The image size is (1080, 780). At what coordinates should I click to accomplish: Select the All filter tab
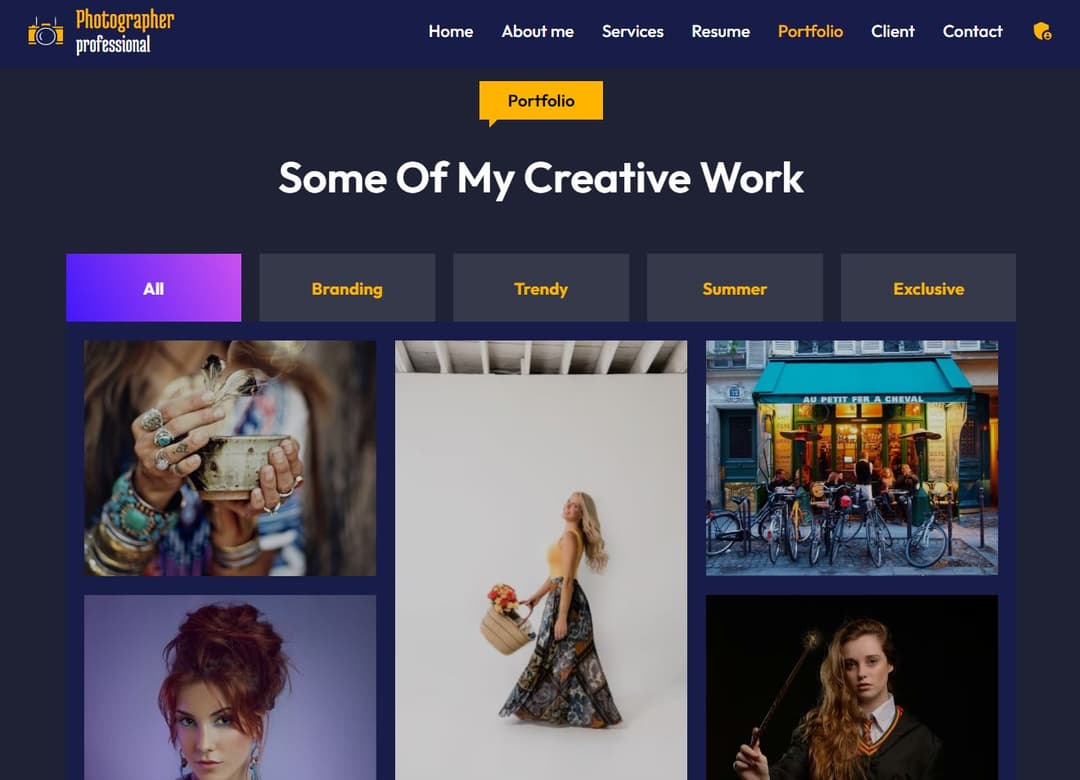click(x=154, y=288)
